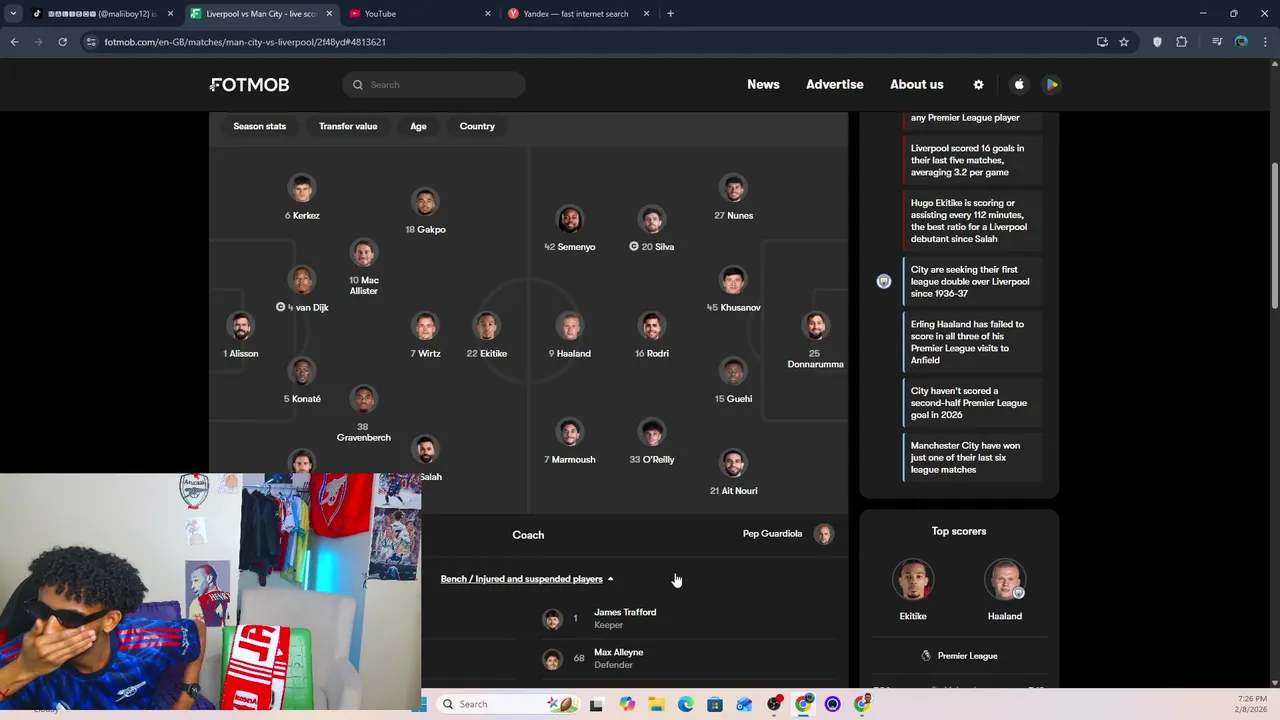Click the page vertical scrollbar
The height and width of the screenshot is (720, 1280).
(x=1274, y=236)
